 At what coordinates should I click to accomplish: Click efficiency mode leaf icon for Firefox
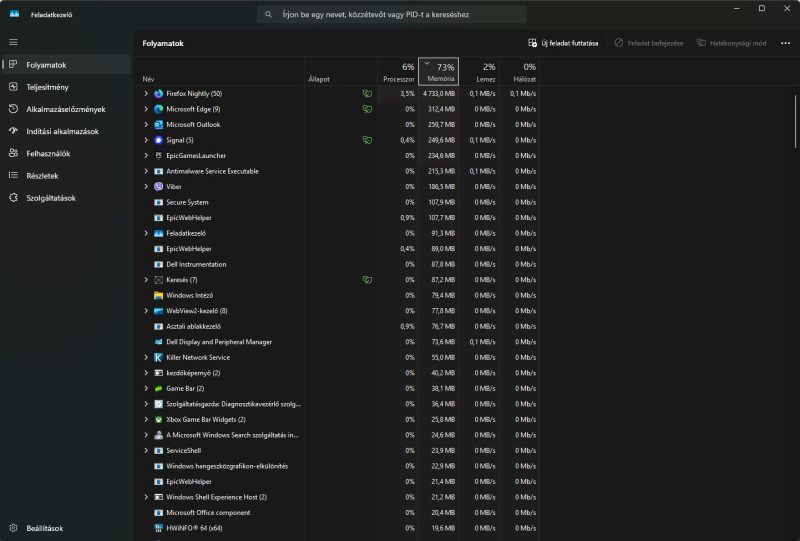(368, 93)
